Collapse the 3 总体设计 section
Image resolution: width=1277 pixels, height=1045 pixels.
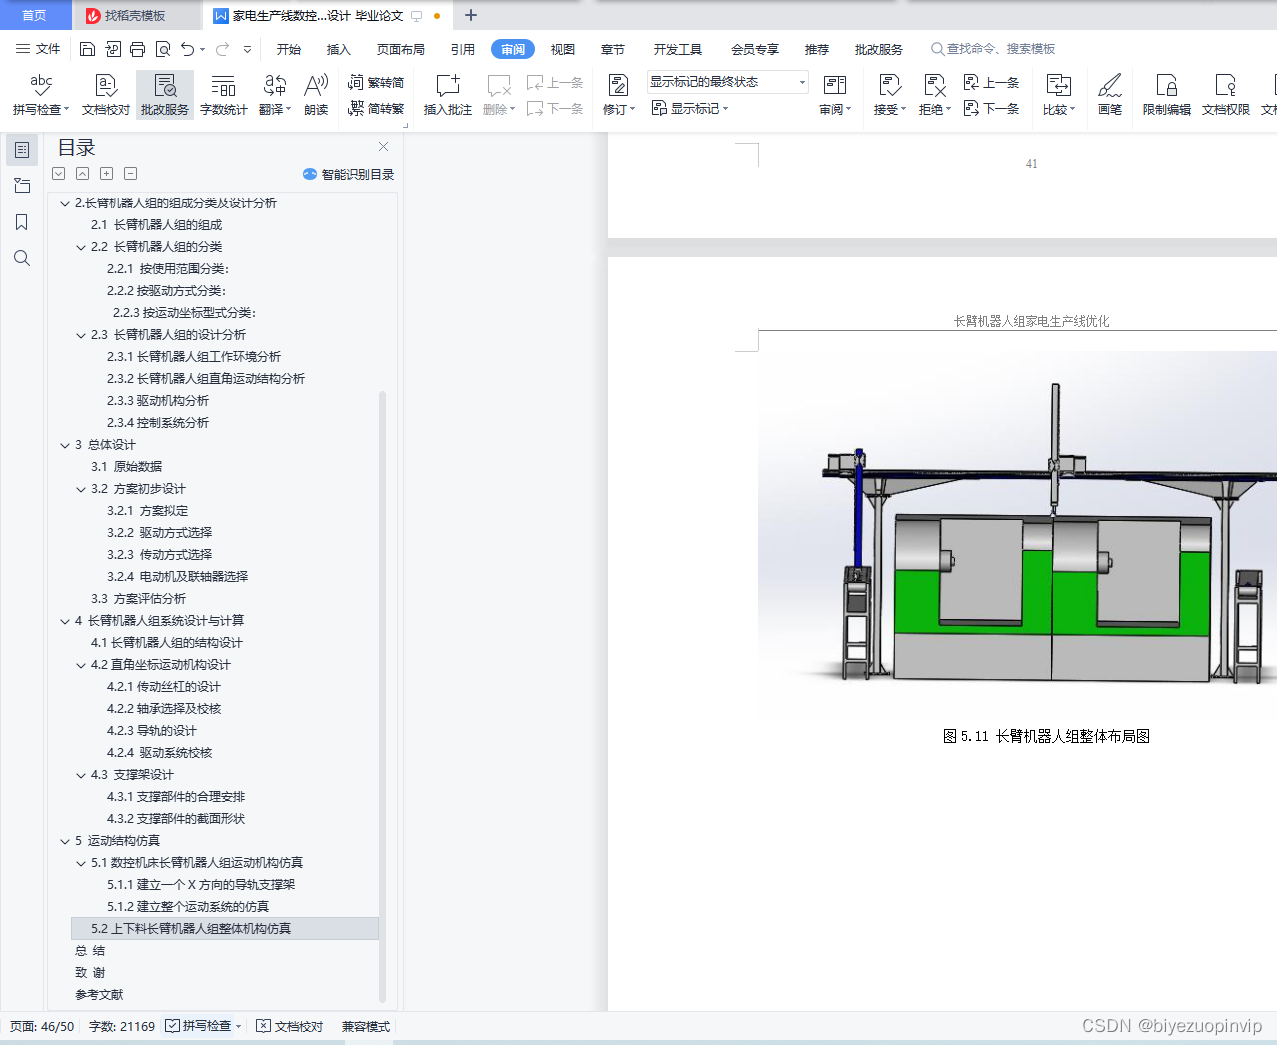pyautogui.click(x=65, y=445)
